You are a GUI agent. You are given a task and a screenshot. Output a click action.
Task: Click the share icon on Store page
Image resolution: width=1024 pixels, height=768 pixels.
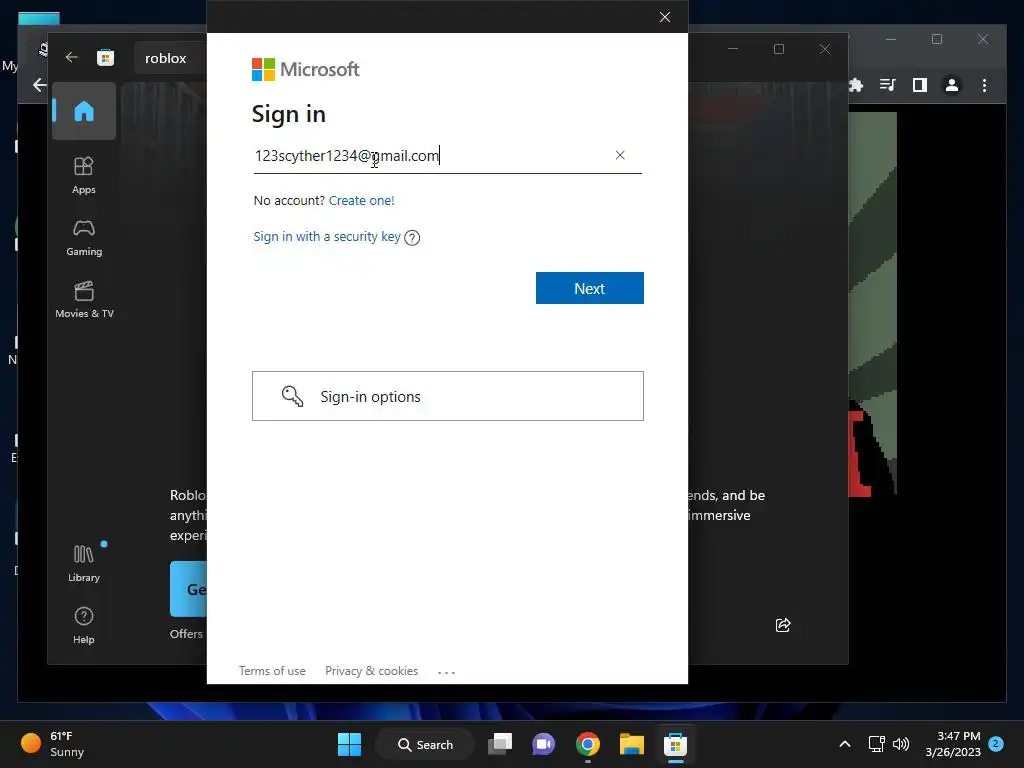[783, 625]
